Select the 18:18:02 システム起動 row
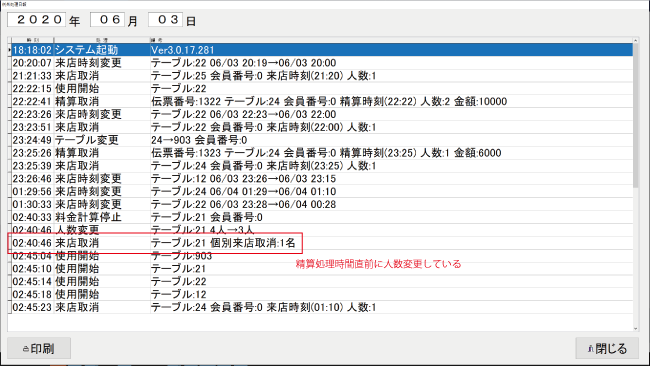Screen dimensions: 650x366 click(322, 50)
